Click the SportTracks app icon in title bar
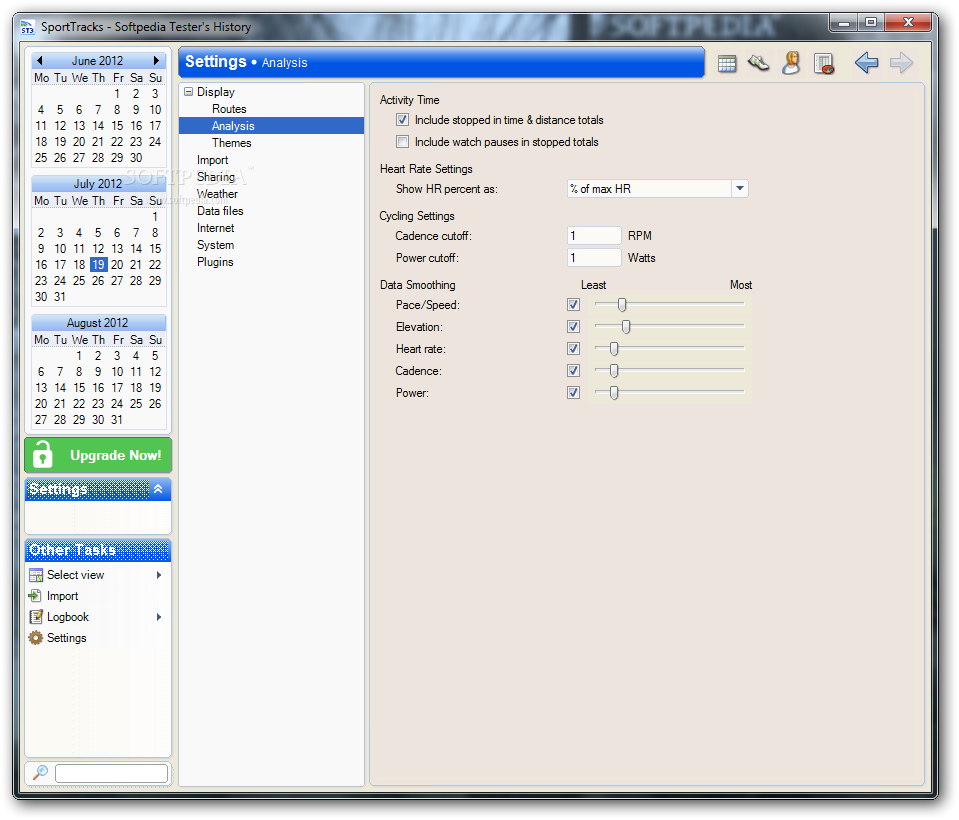The height and width of the screenshot is (820, 959). click(x=28, y=27)
